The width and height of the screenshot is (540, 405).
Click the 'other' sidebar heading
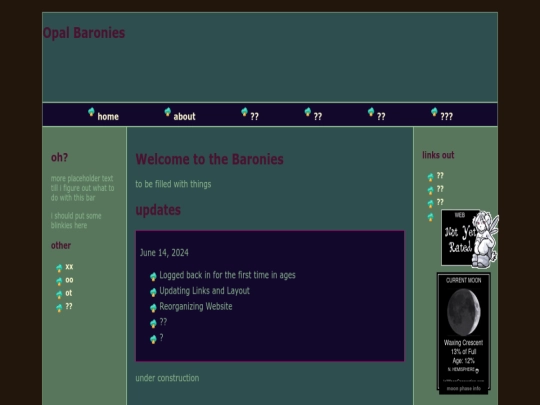click(61, 246)
